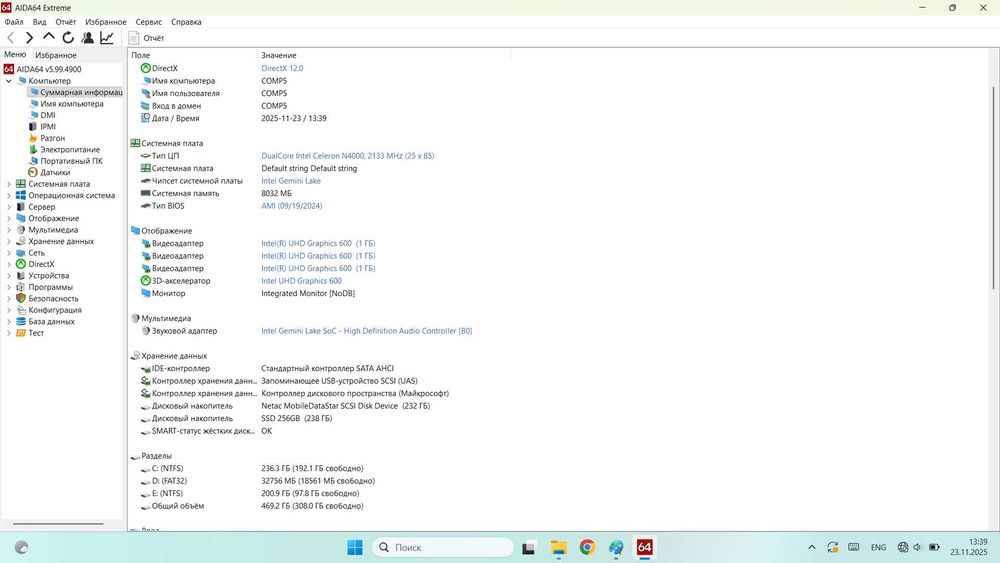The image size is (1000, 563).
Task: Open the Intel Gemini Lake chipset link
Action: (x=291, y=181)
